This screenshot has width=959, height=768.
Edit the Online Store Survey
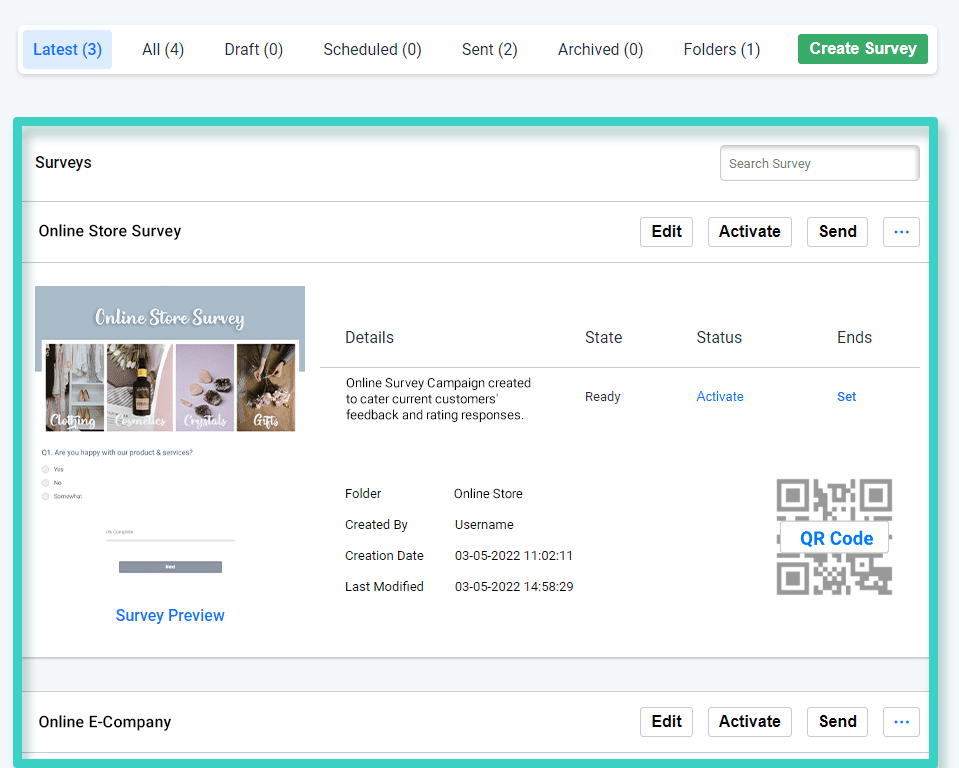point(665,231)
